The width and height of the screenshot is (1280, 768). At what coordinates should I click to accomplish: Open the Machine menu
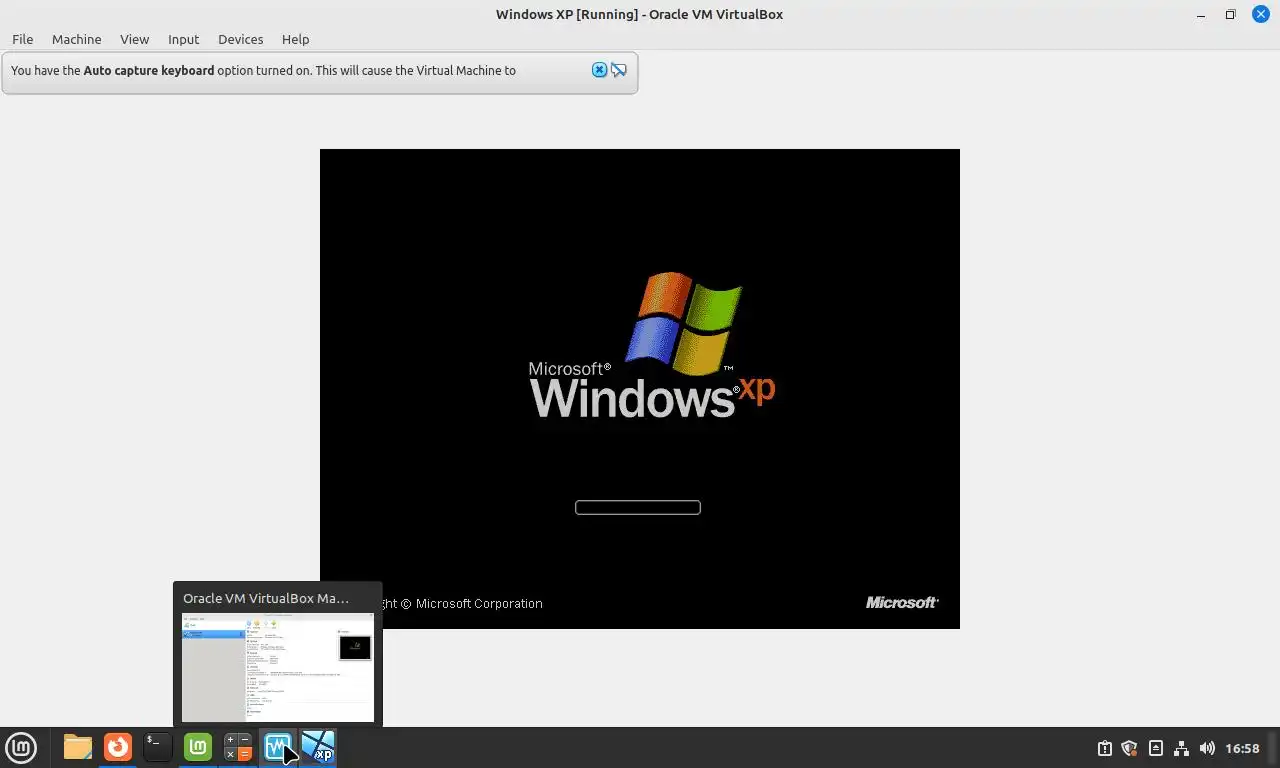pos(76,39)
